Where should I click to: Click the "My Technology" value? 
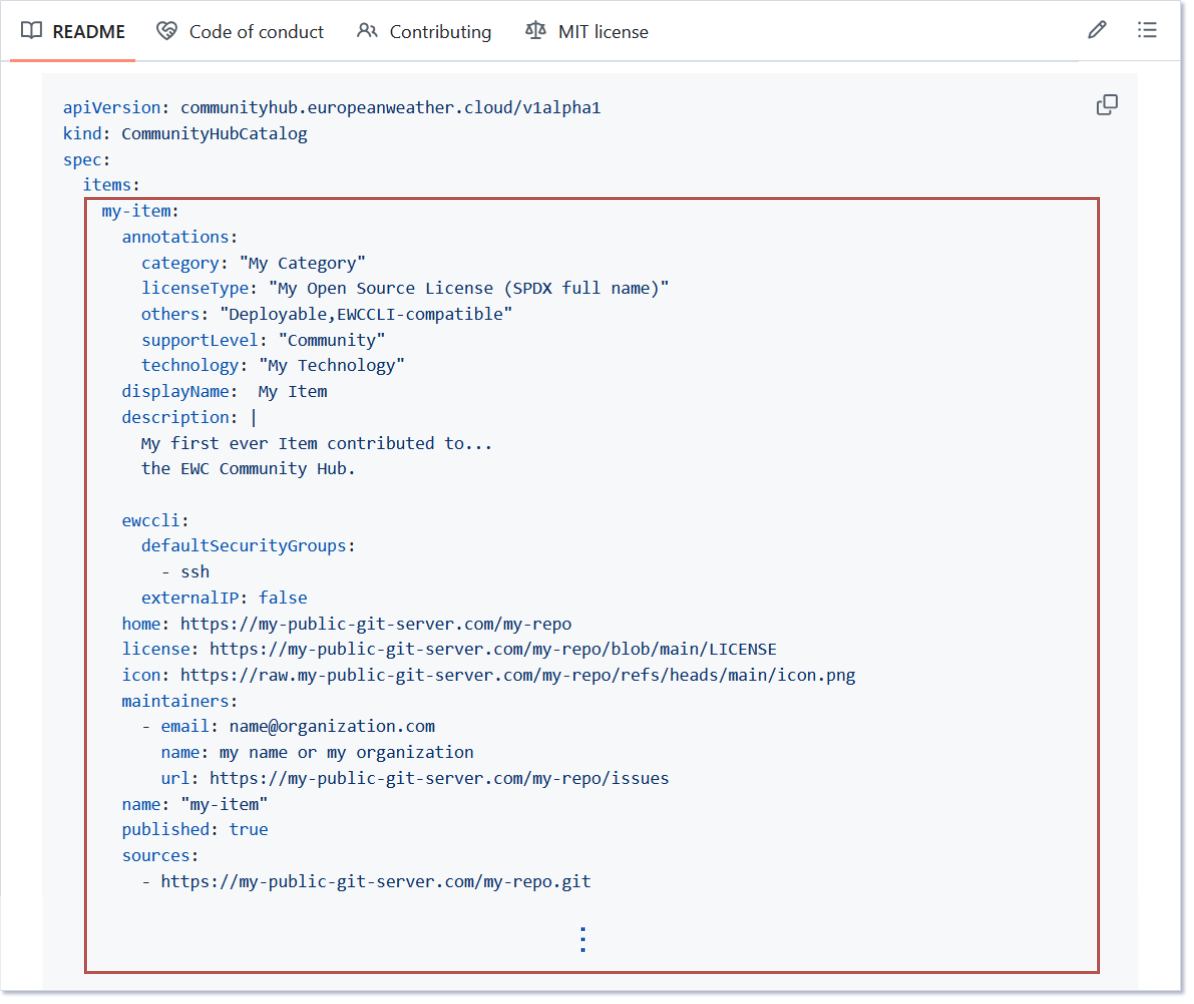click(331, 366)
